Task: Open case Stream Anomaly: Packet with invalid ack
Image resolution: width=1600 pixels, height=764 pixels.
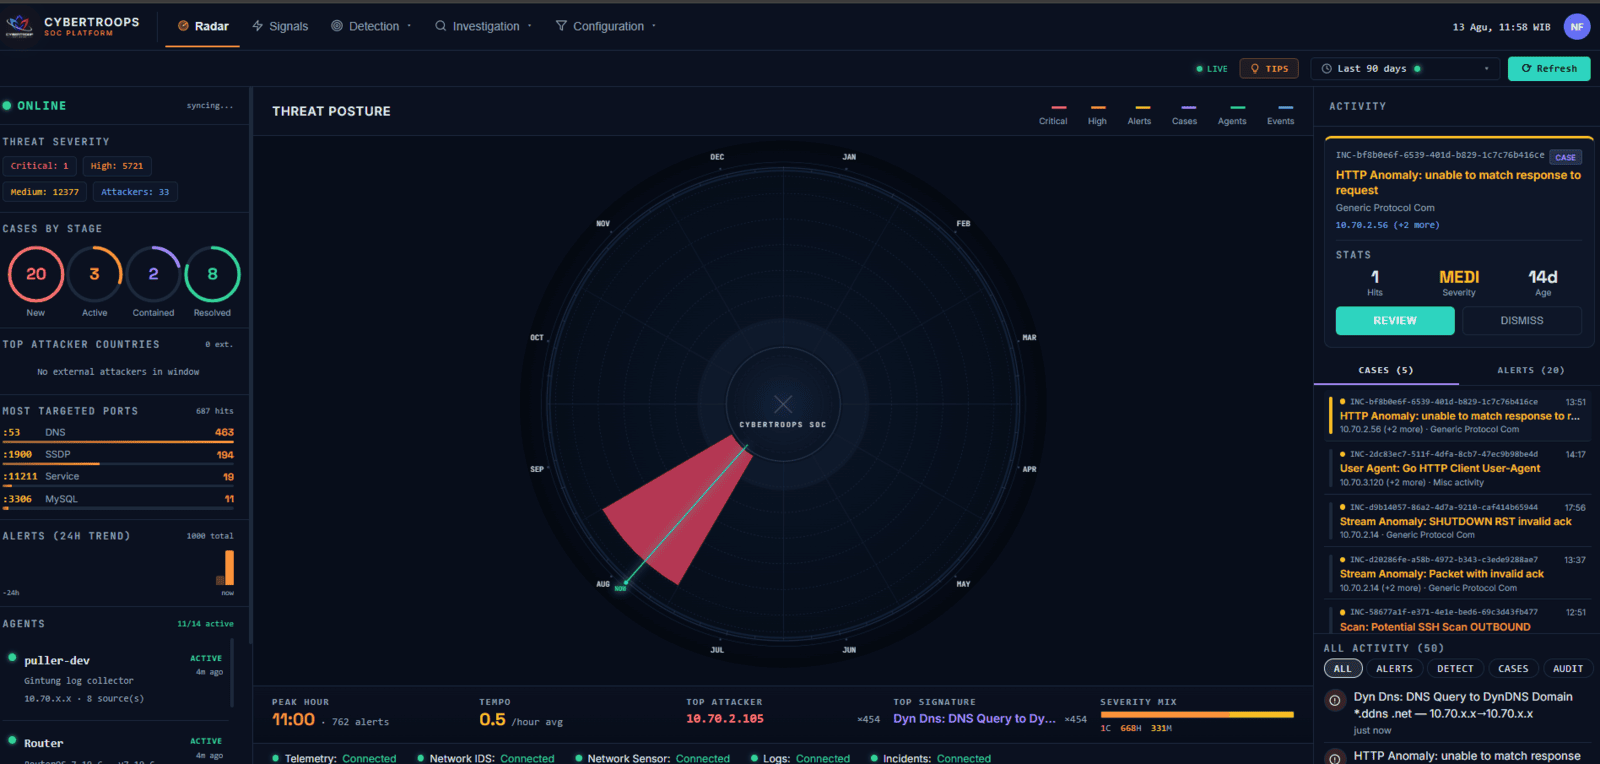Action: (1459, 574)
